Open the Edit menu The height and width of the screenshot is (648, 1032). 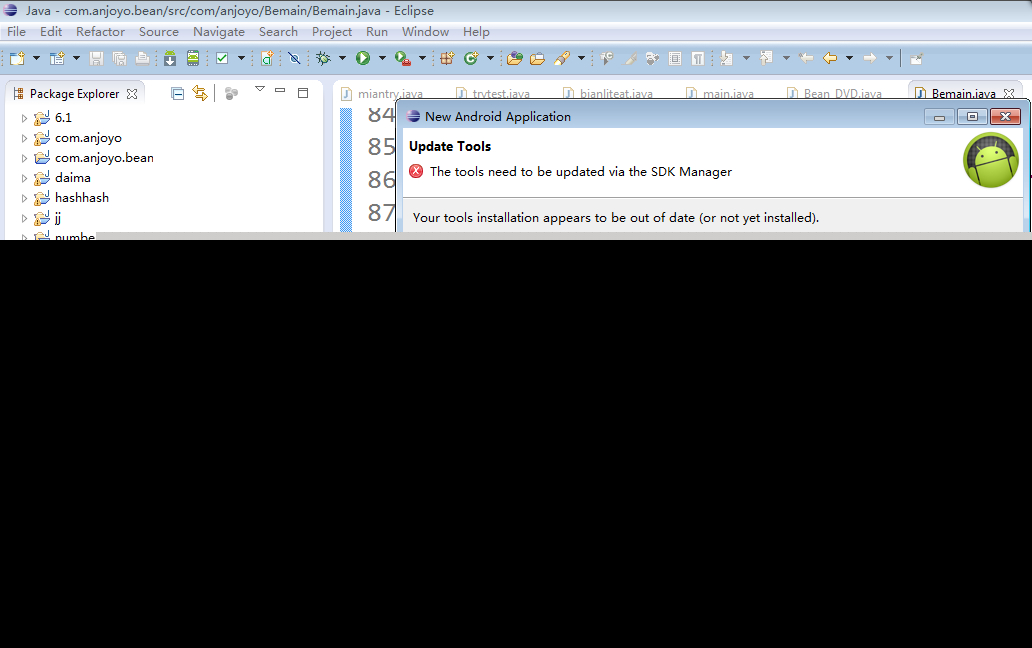pyautogui.click(x=51, y=32)
